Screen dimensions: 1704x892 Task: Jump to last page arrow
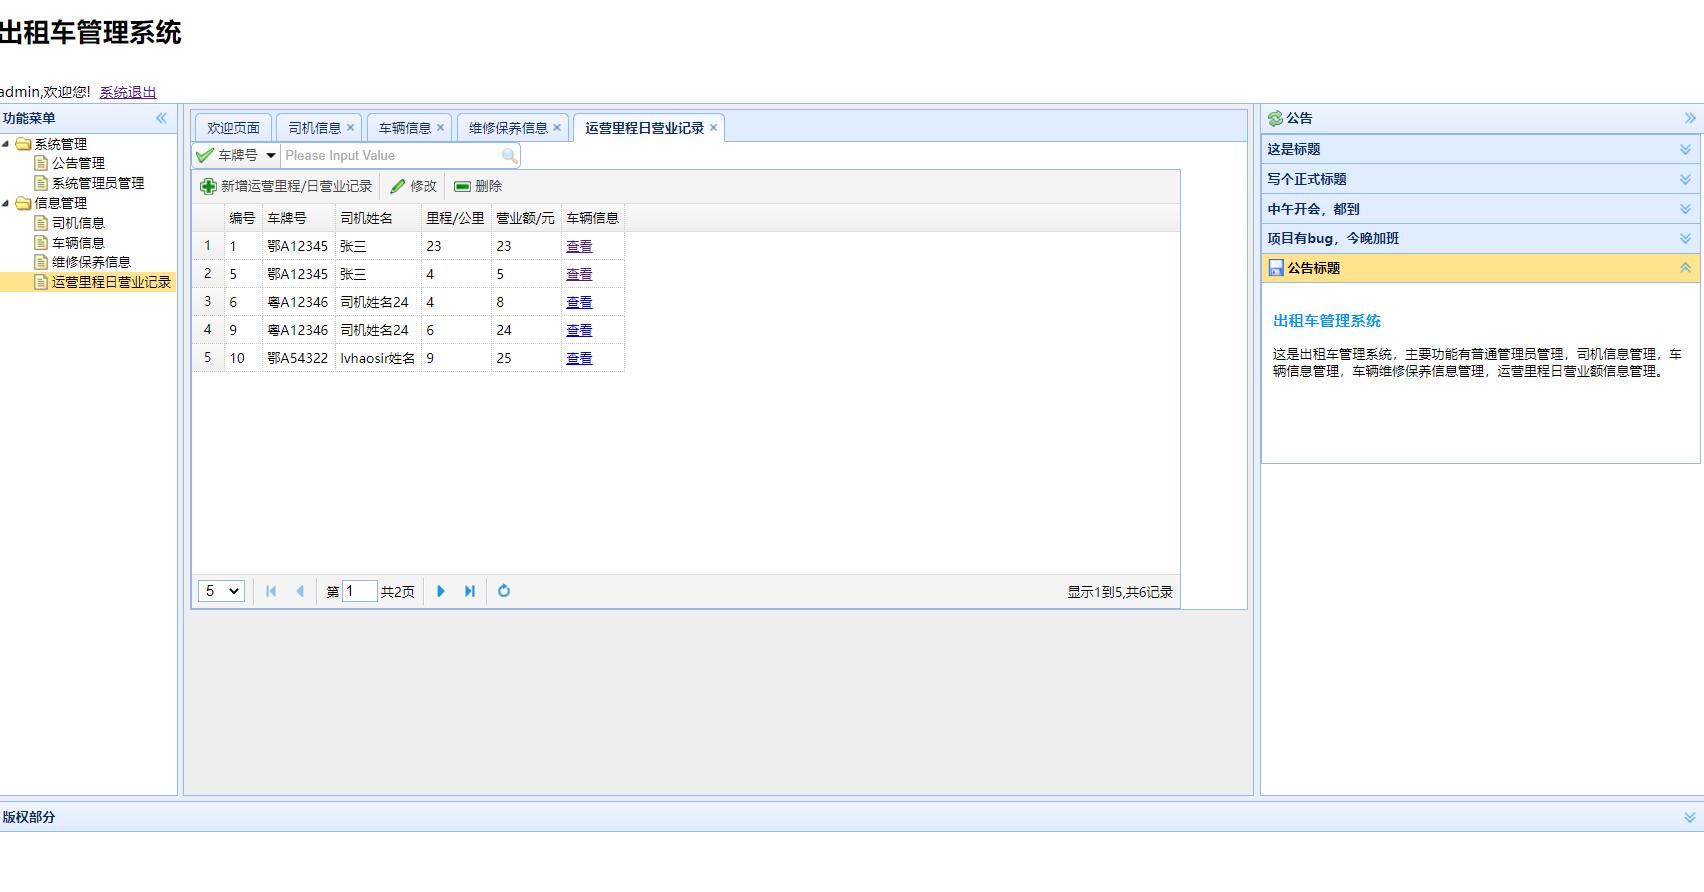[x=470, y=592]
